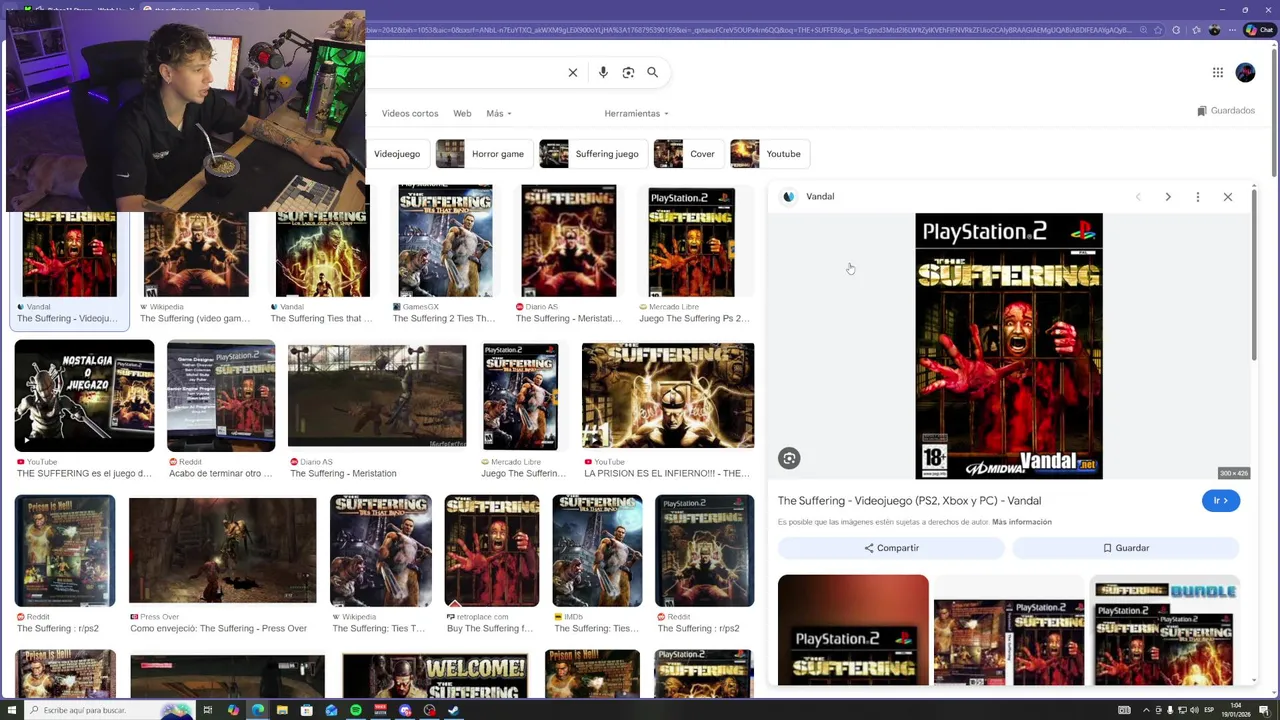
Task: Click 'THE SUFFERING es el juego d...' caption
Action: [84, 474]
